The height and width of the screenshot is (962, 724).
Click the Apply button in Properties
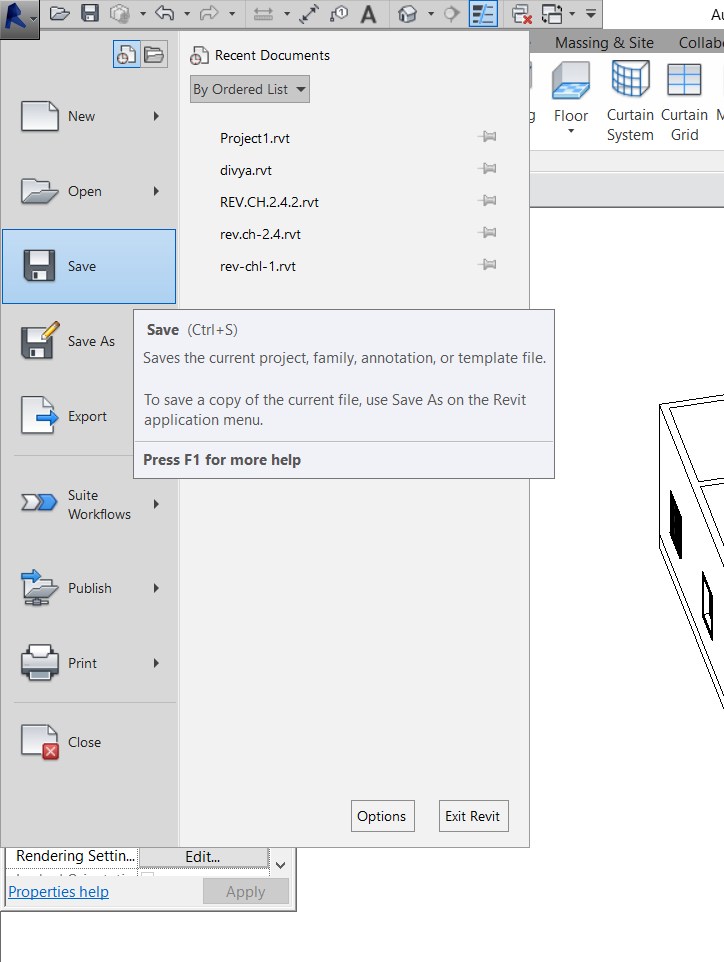click(x=245, y=891)
